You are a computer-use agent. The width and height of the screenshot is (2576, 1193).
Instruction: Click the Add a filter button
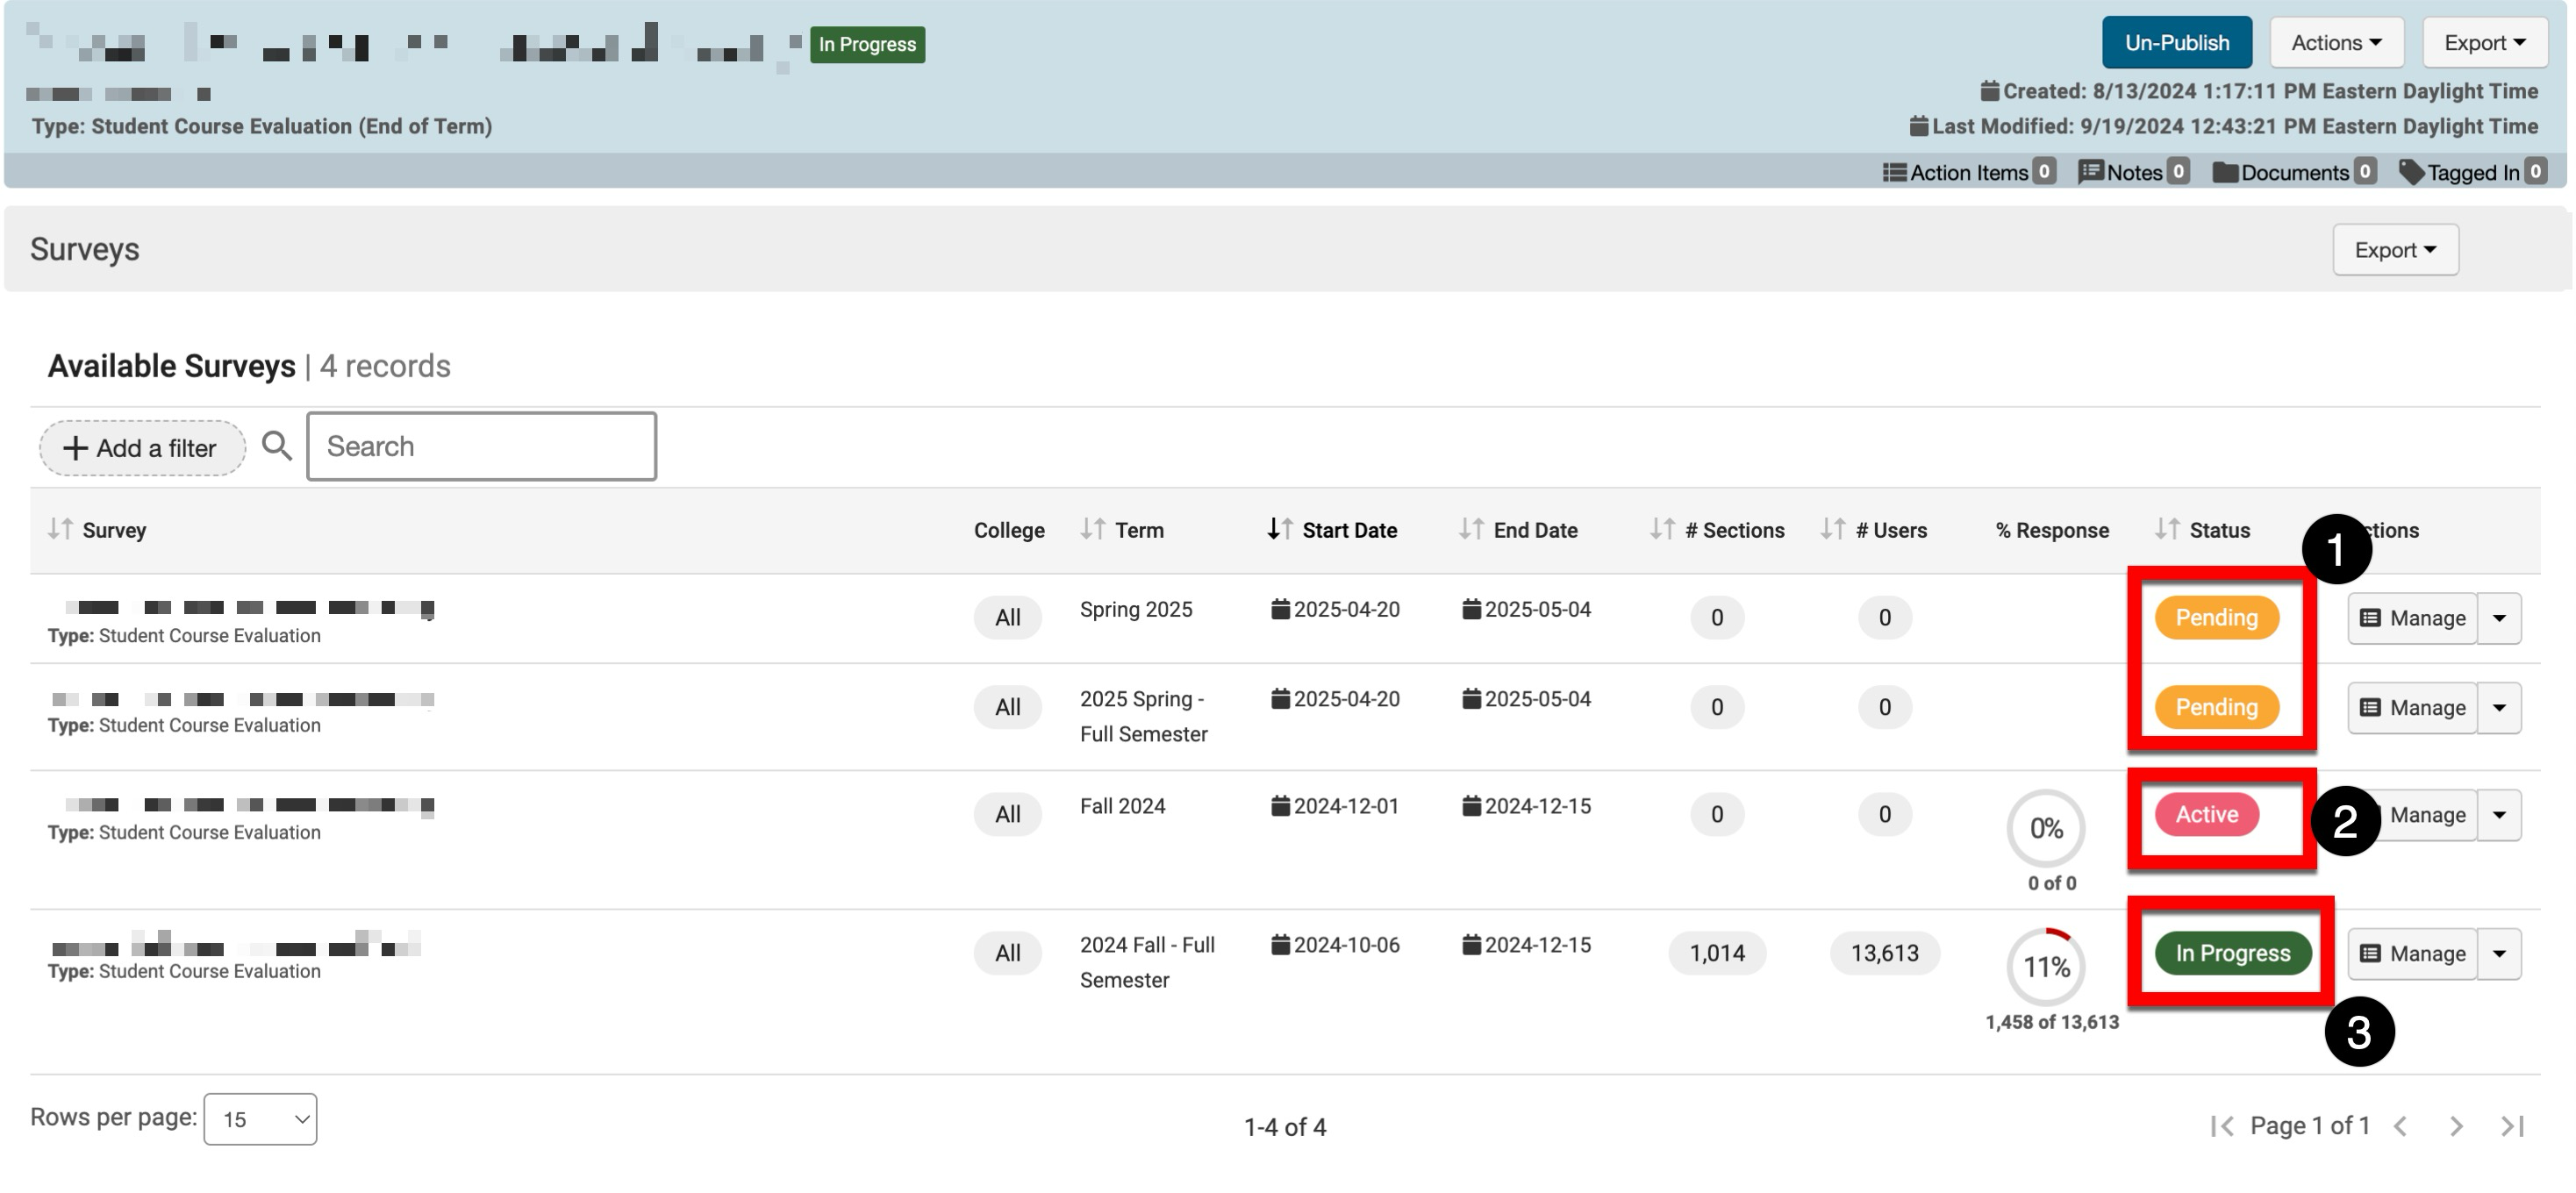coord(142,448)
